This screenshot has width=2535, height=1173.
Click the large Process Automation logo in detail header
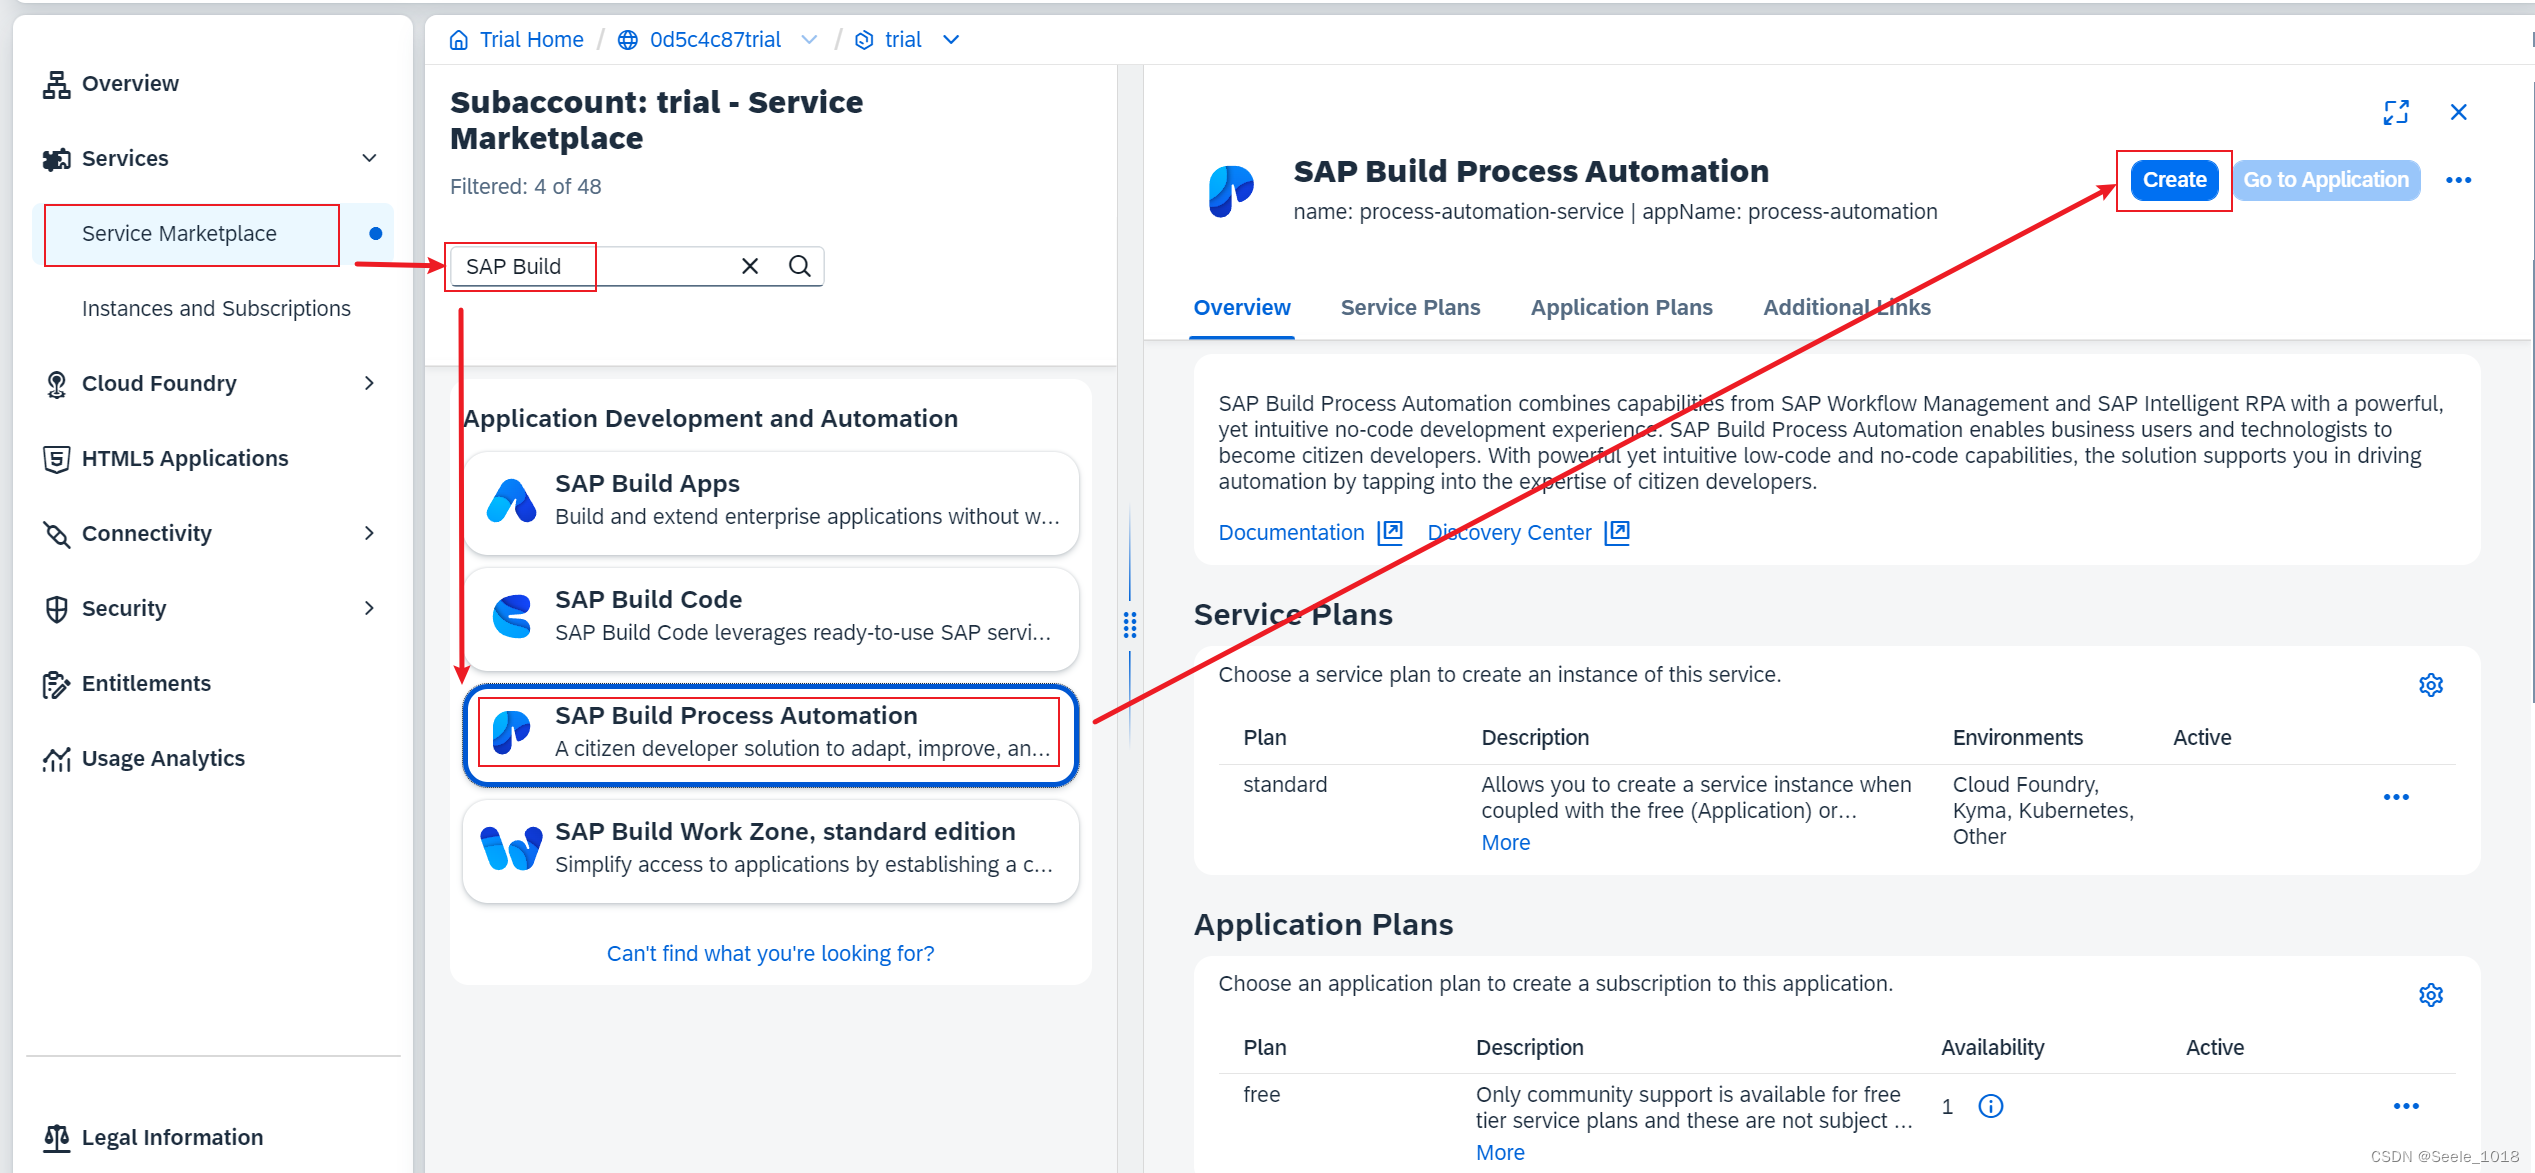pyautogui.click(x=1231, y=190)
